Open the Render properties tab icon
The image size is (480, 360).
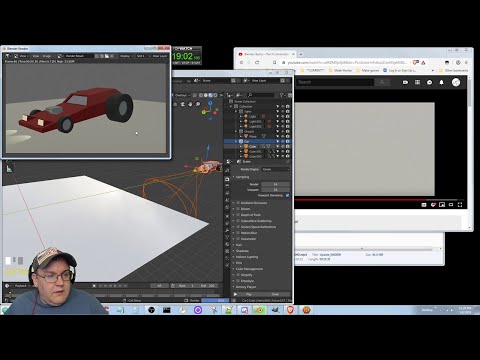point(227,179)
